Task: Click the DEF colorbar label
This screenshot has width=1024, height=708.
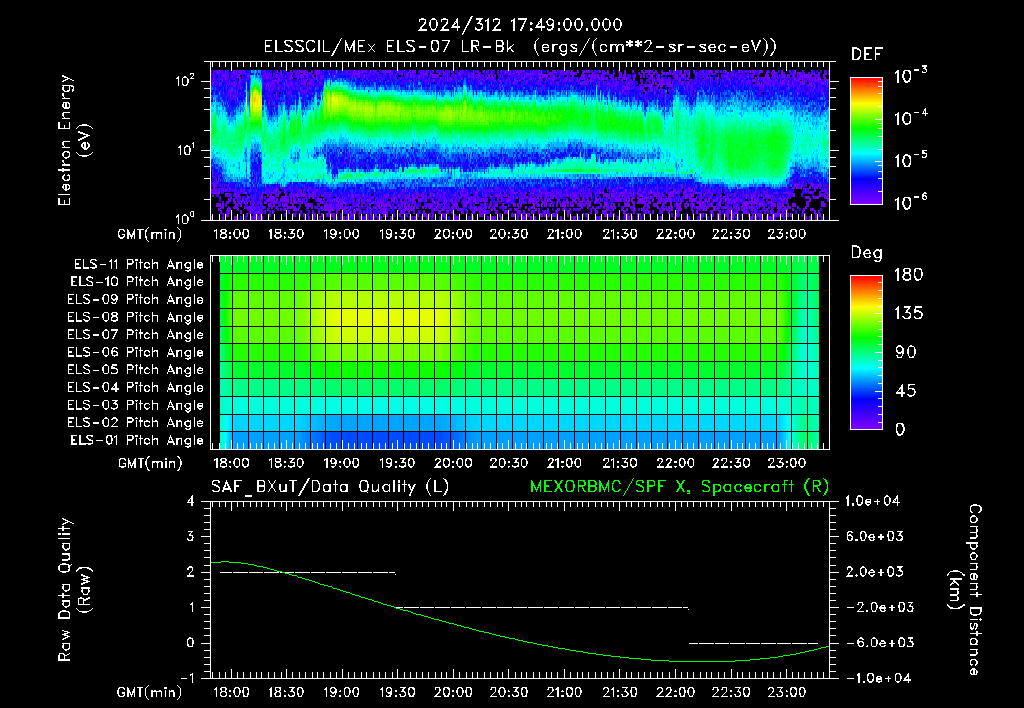Action: coord(867,55)
